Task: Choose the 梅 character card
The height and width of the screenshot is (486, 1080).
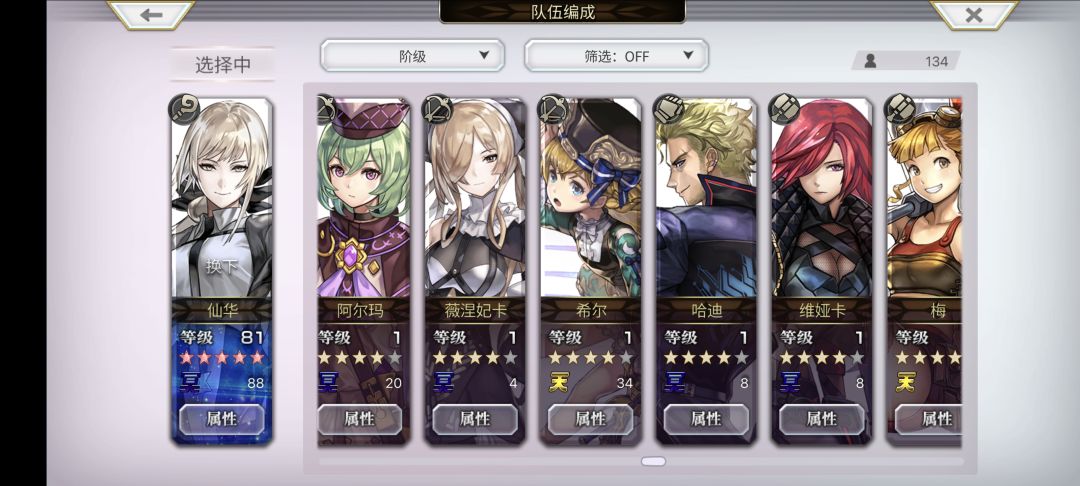Action: pyautogui.click(x=924, y=270)
